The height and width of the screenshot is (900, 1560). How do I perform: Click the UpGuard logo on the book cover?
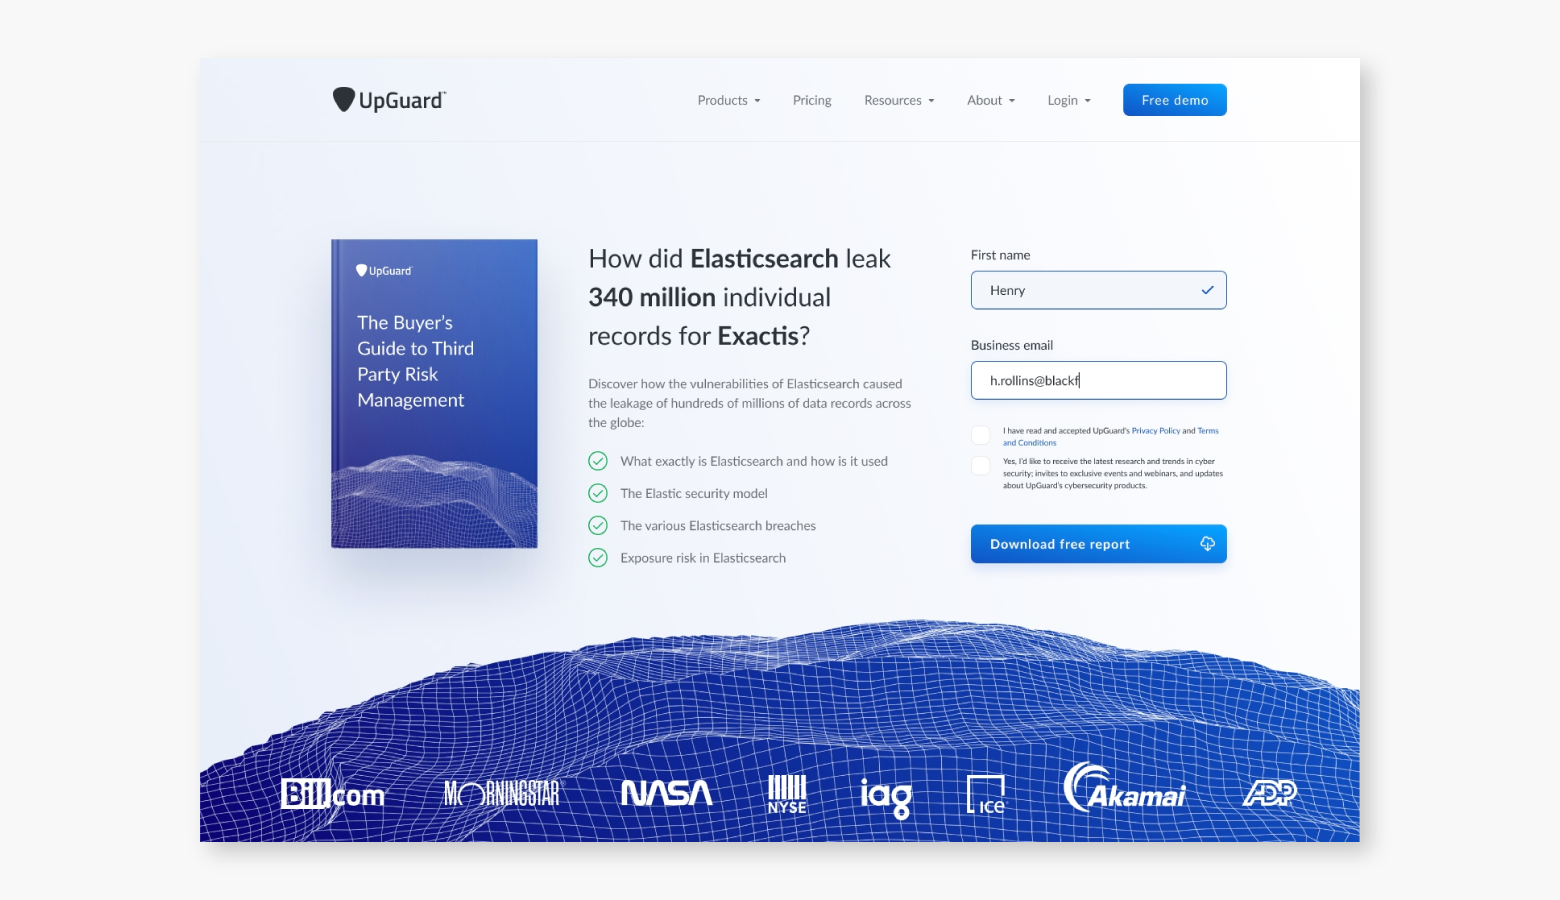(384, 271)
